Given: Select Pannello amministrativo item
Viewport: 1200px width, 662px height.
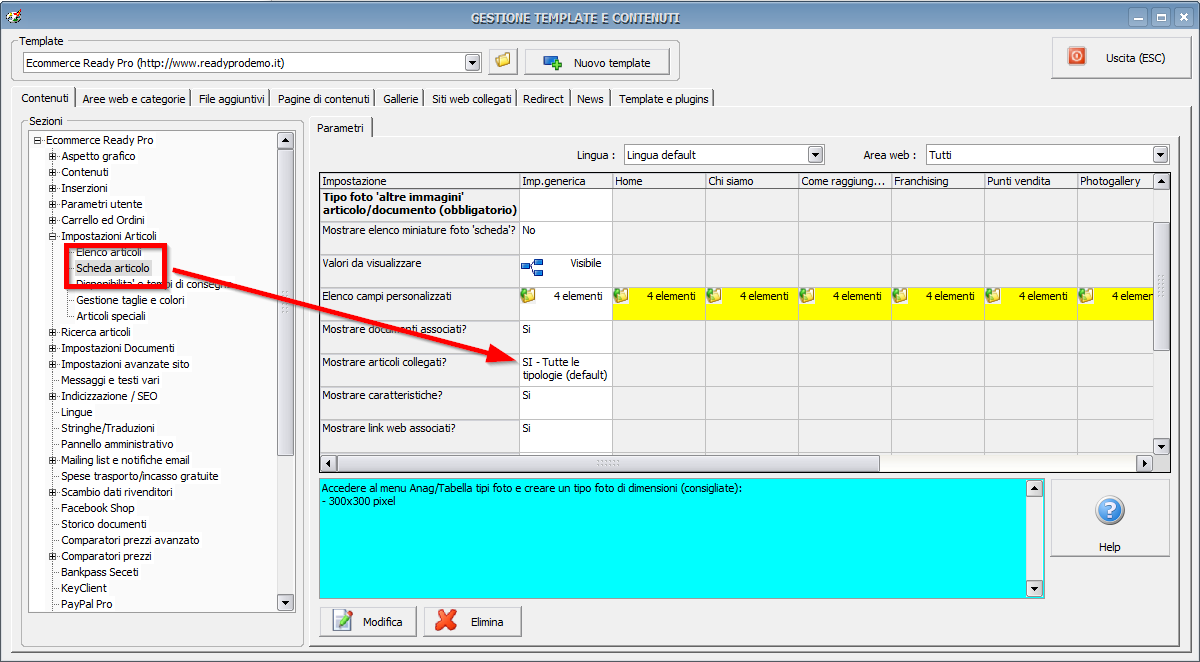Looking at the screenshot, I should (117, 444).
